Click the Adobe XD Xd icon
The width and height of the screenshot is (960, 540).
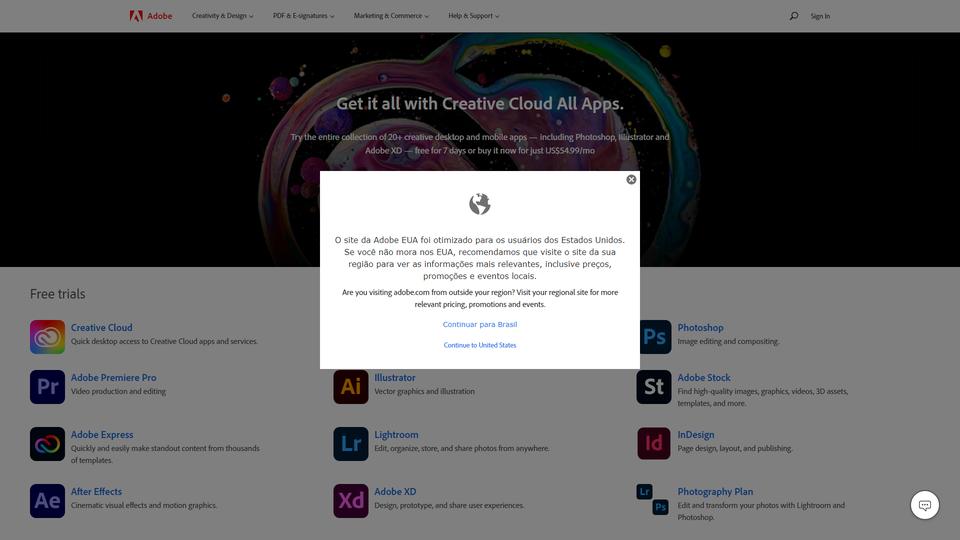[x=351, y=501]
